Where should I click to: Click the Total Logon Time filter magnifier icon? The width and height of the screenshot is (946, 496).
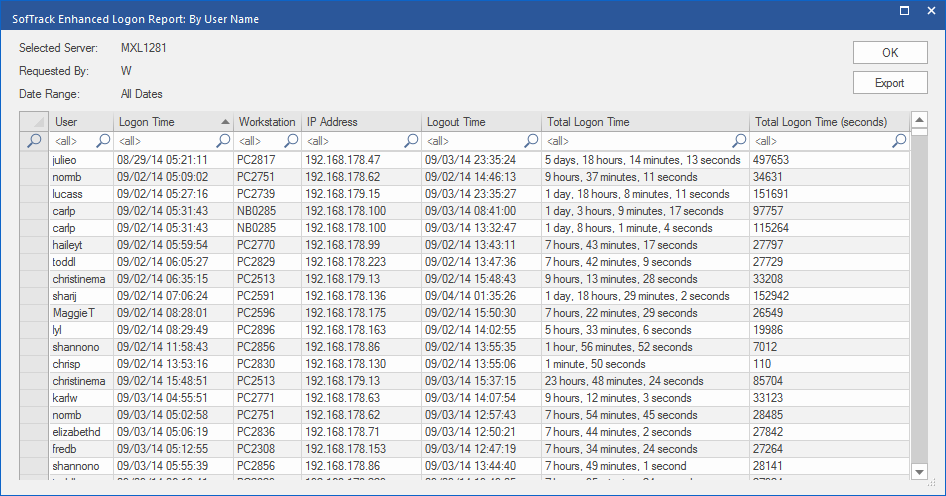(x=739, y=141)
